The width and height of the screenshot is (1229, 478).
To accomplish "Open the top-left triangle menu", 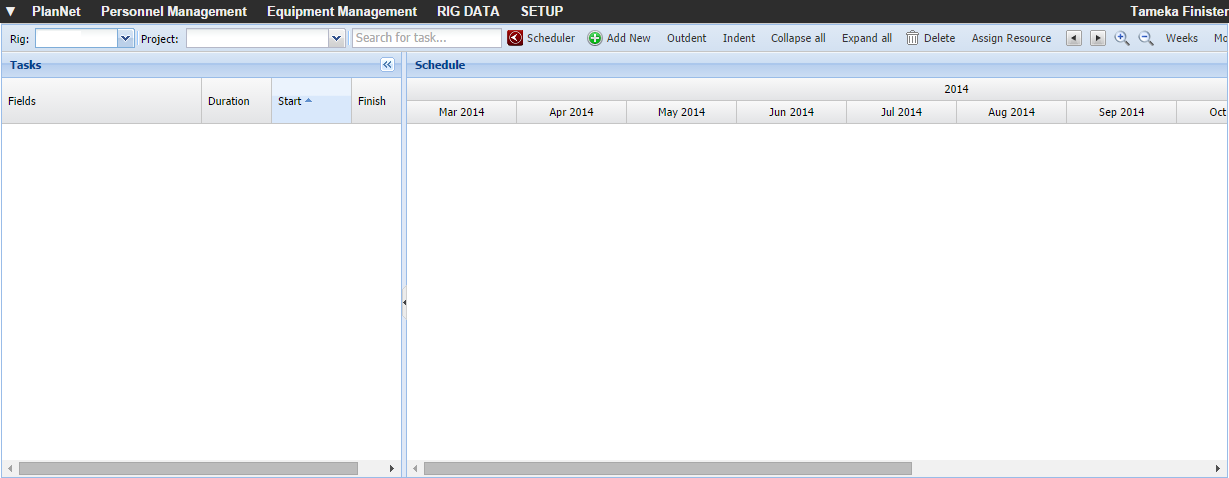I will 10,11.
